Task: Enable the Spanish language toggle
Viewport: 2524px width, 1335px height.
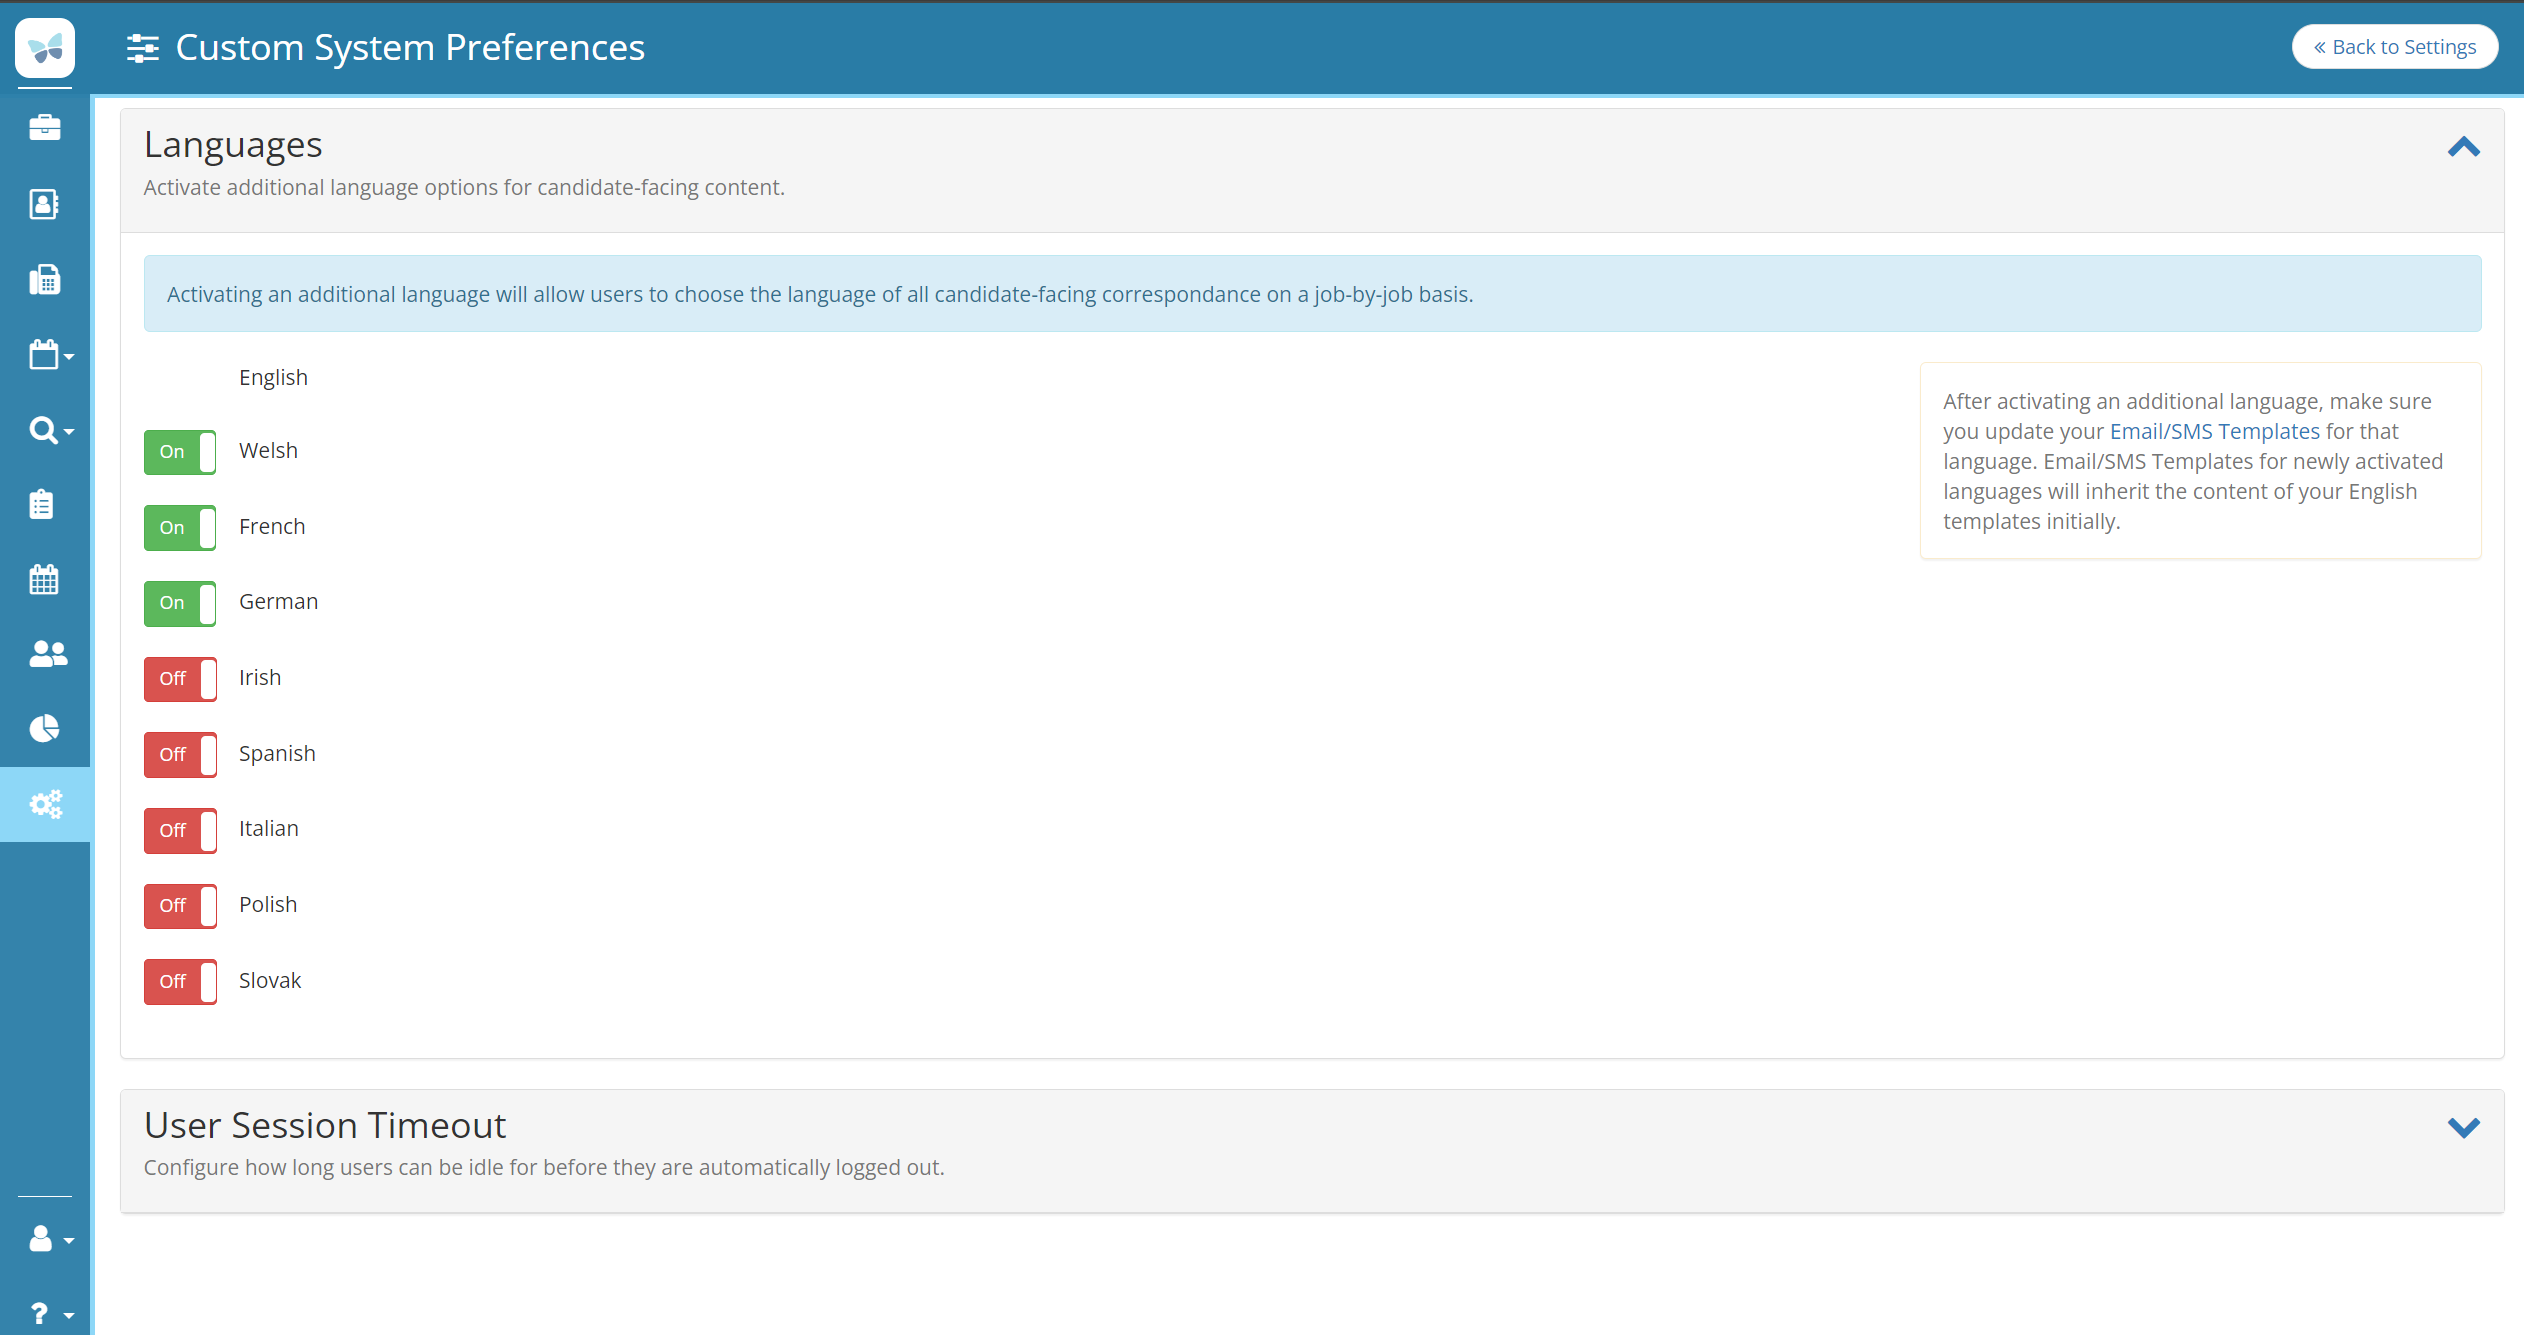Action: pyautogui.click(x=180, y=754)
